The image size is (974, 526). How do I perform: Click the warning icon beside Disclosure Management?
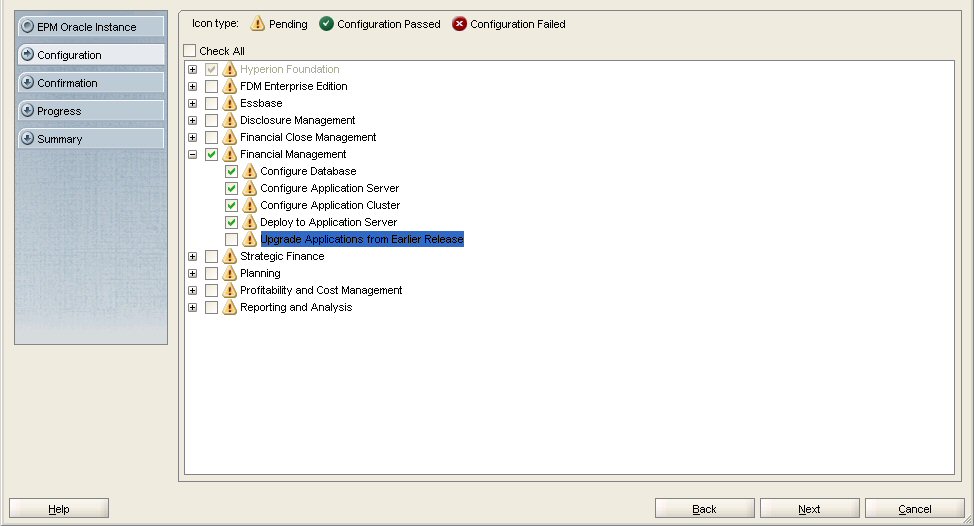(230, 120)
